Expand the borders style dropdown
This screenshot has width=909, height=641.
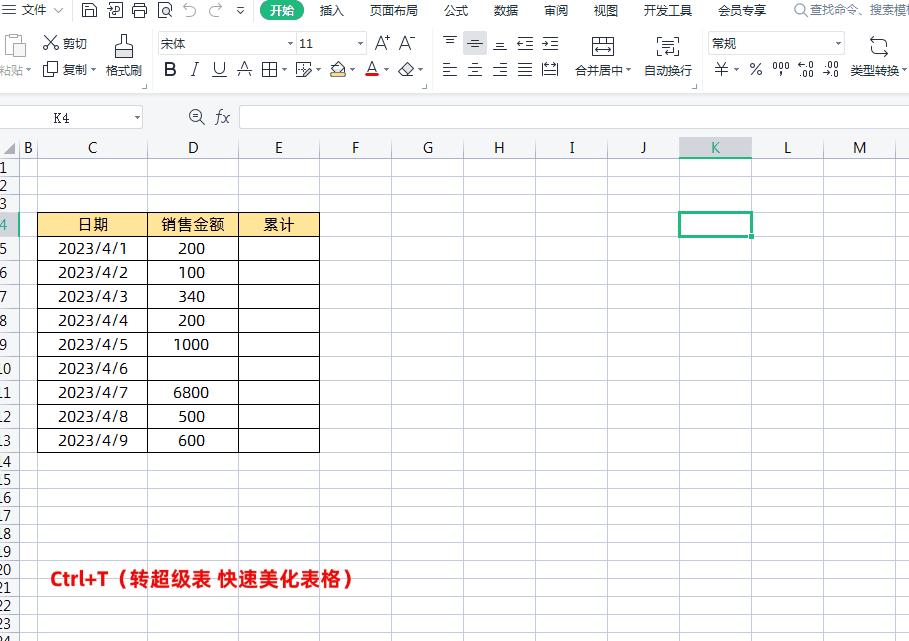tap(284, 70)
